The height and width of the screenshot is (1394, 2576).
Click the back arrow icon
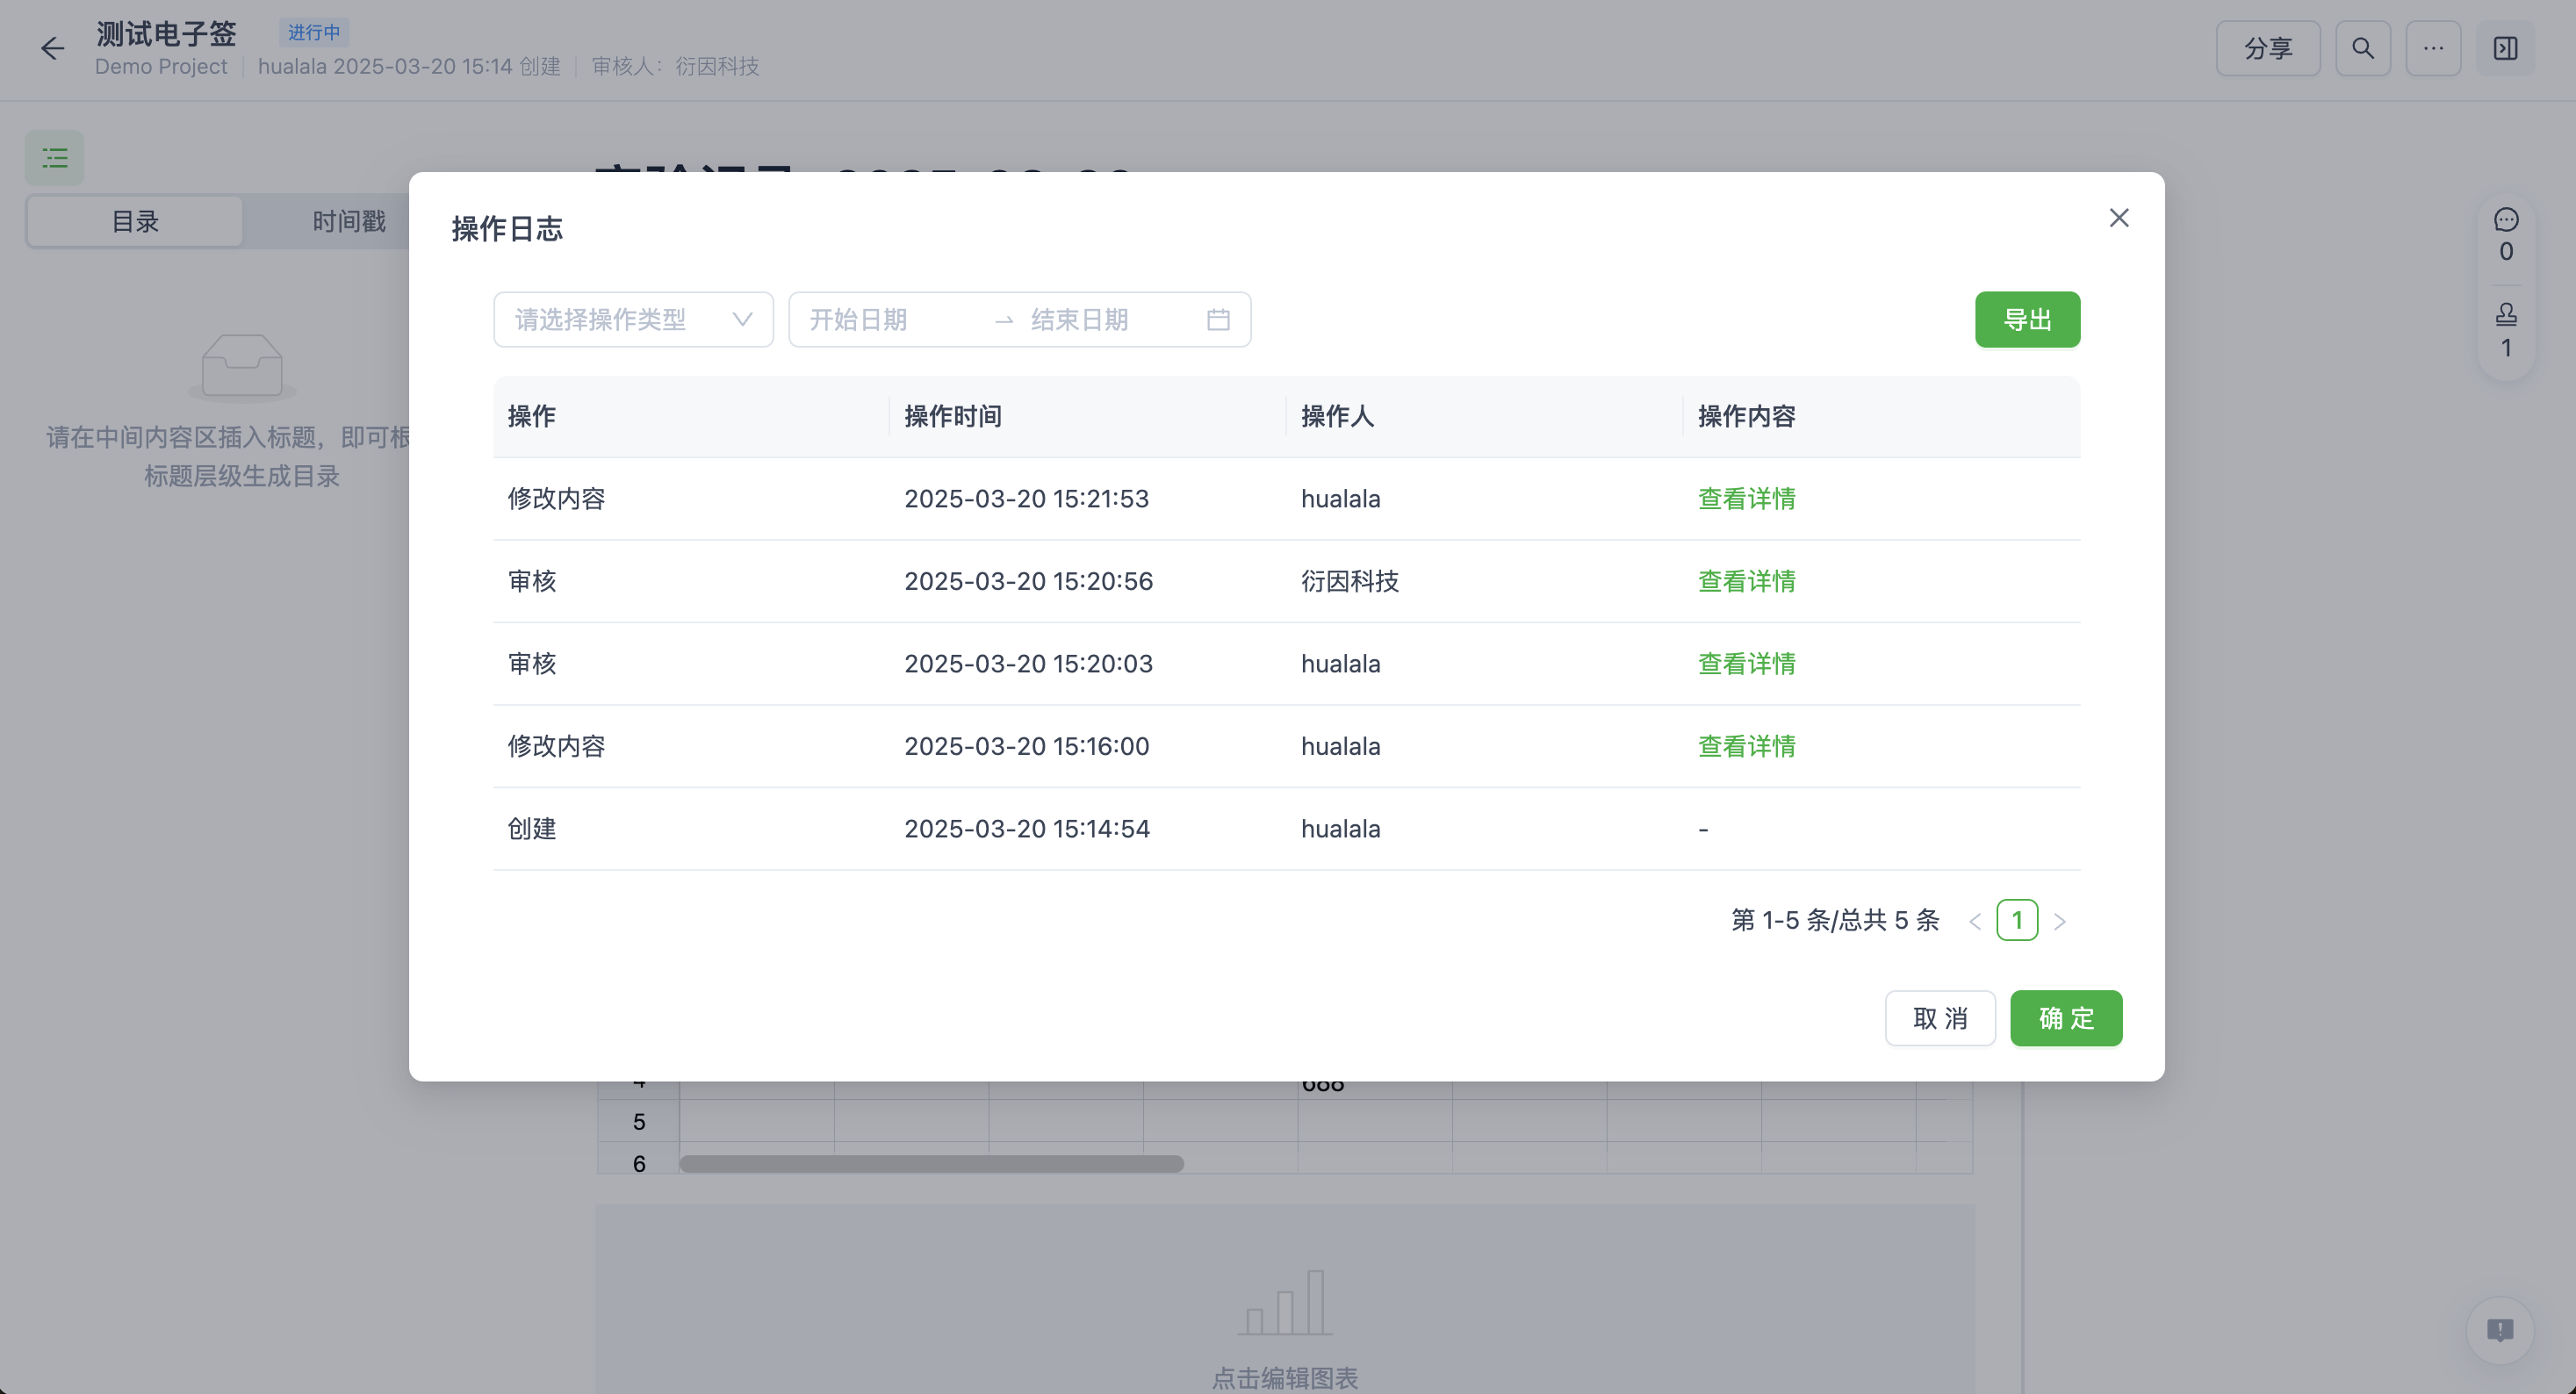[52, 48]
